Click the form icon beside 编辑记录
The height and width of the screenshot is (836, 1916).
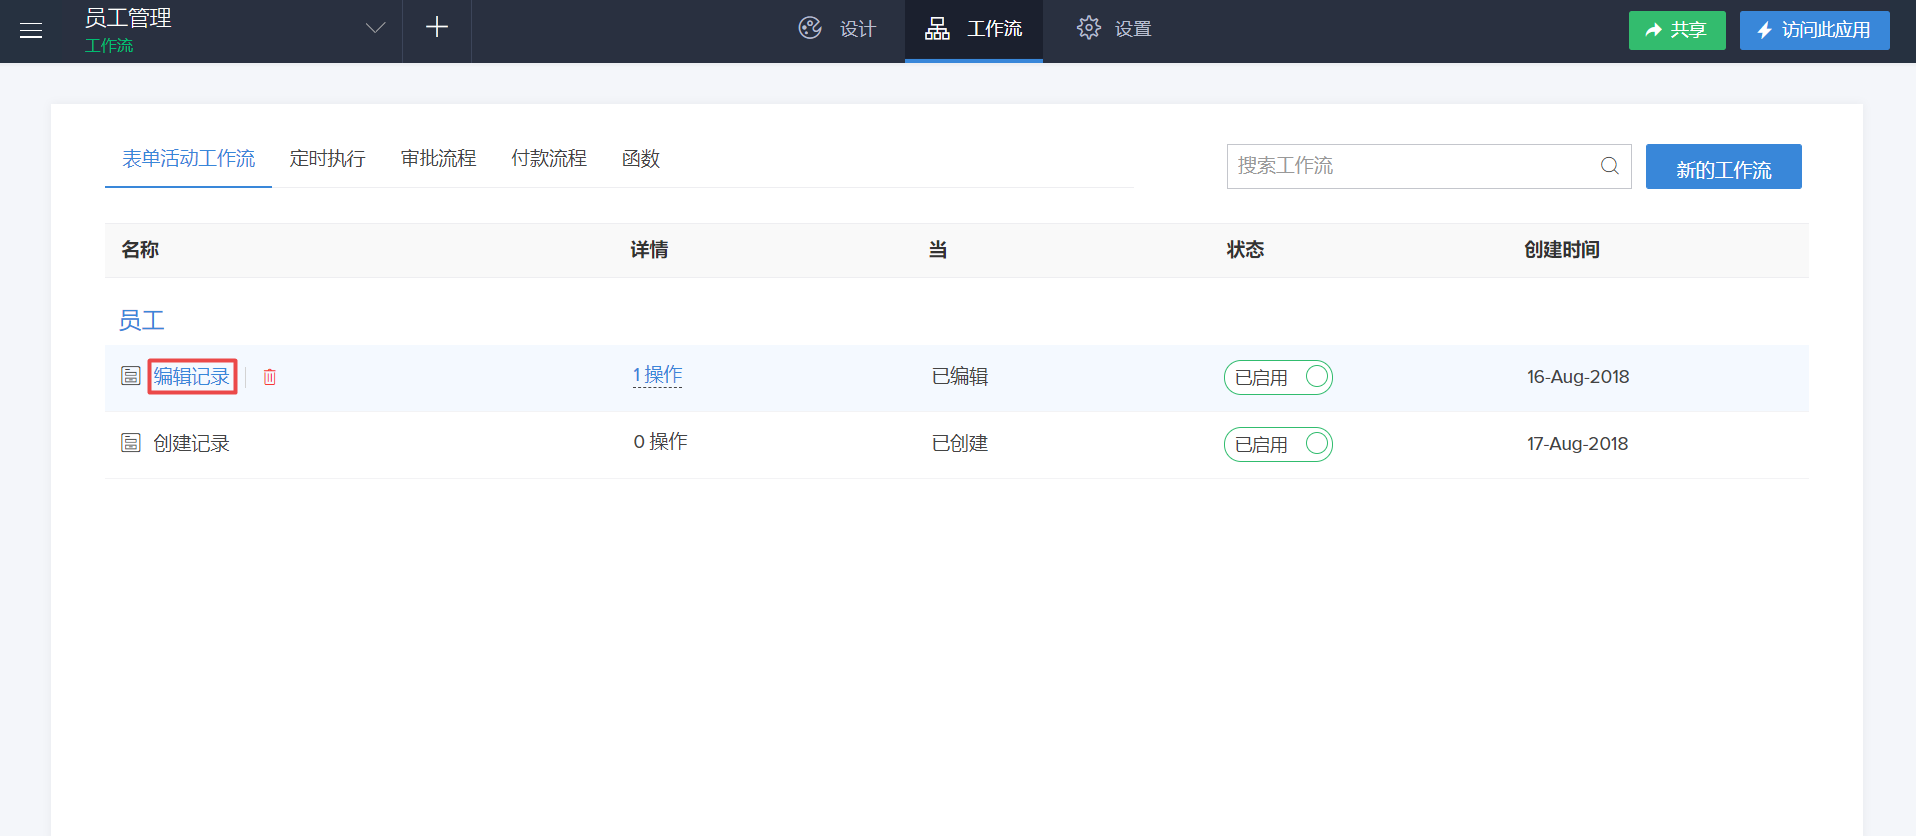131,376
